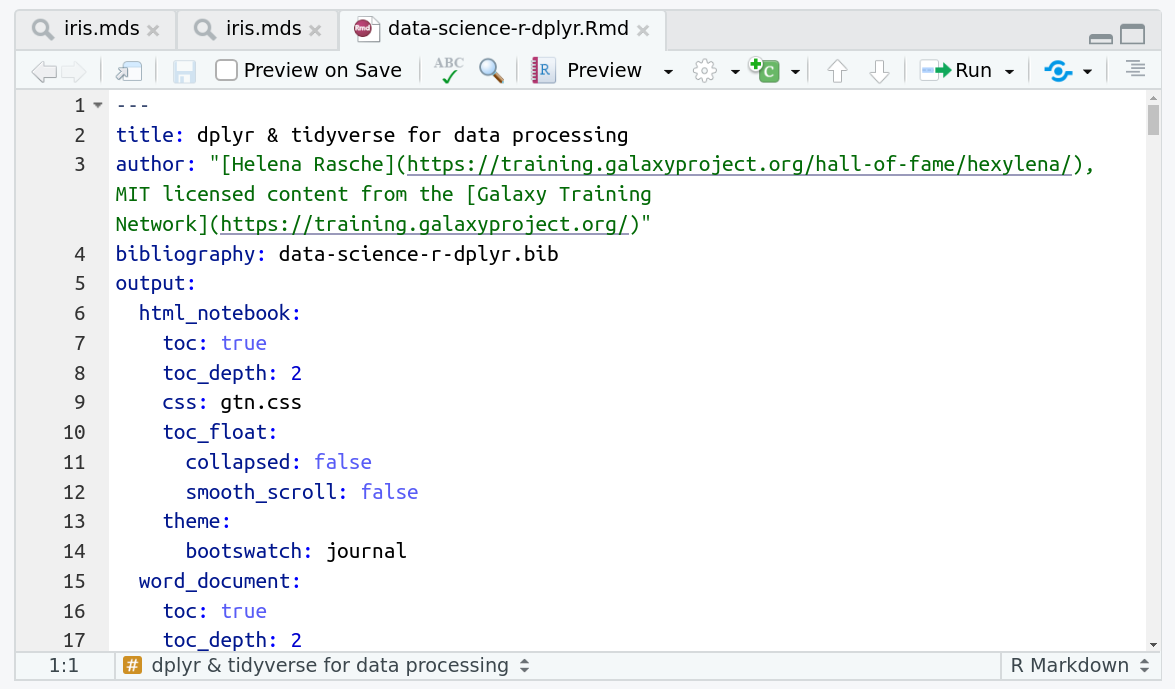Click 'data-science-r-dplyr.bib' text

(418, 254)
